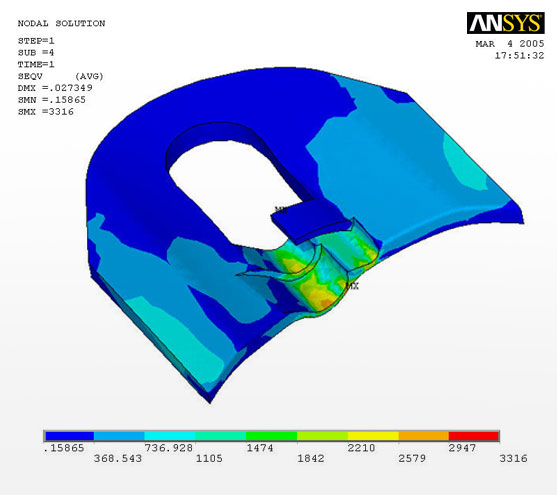Click the NODAL SOLUTION title text
Image resolution: width=557 pixels, height=495 pixels.
click(61, 23)
